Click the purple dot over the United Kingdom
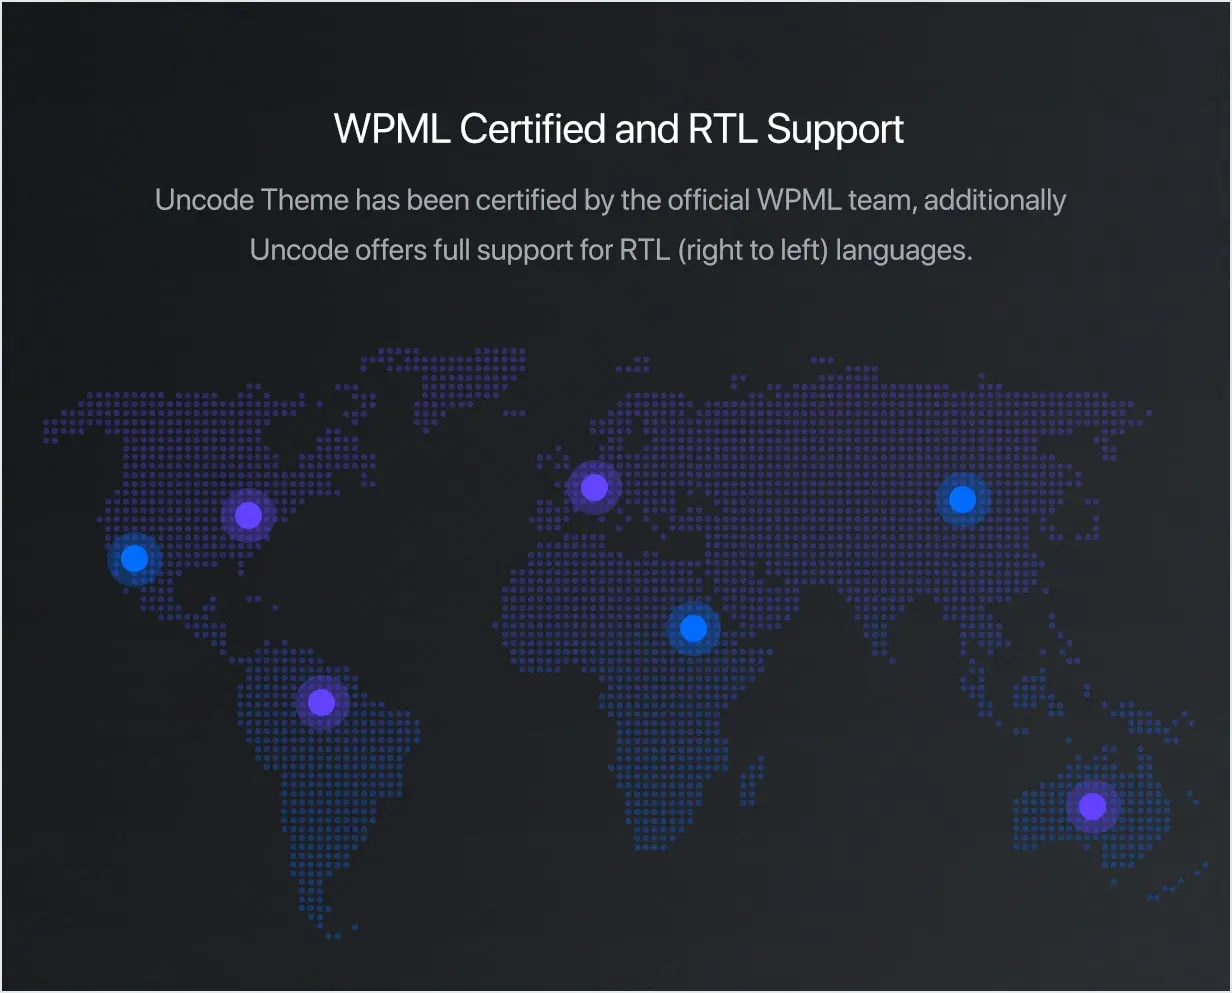 click(x=594, y=487)
